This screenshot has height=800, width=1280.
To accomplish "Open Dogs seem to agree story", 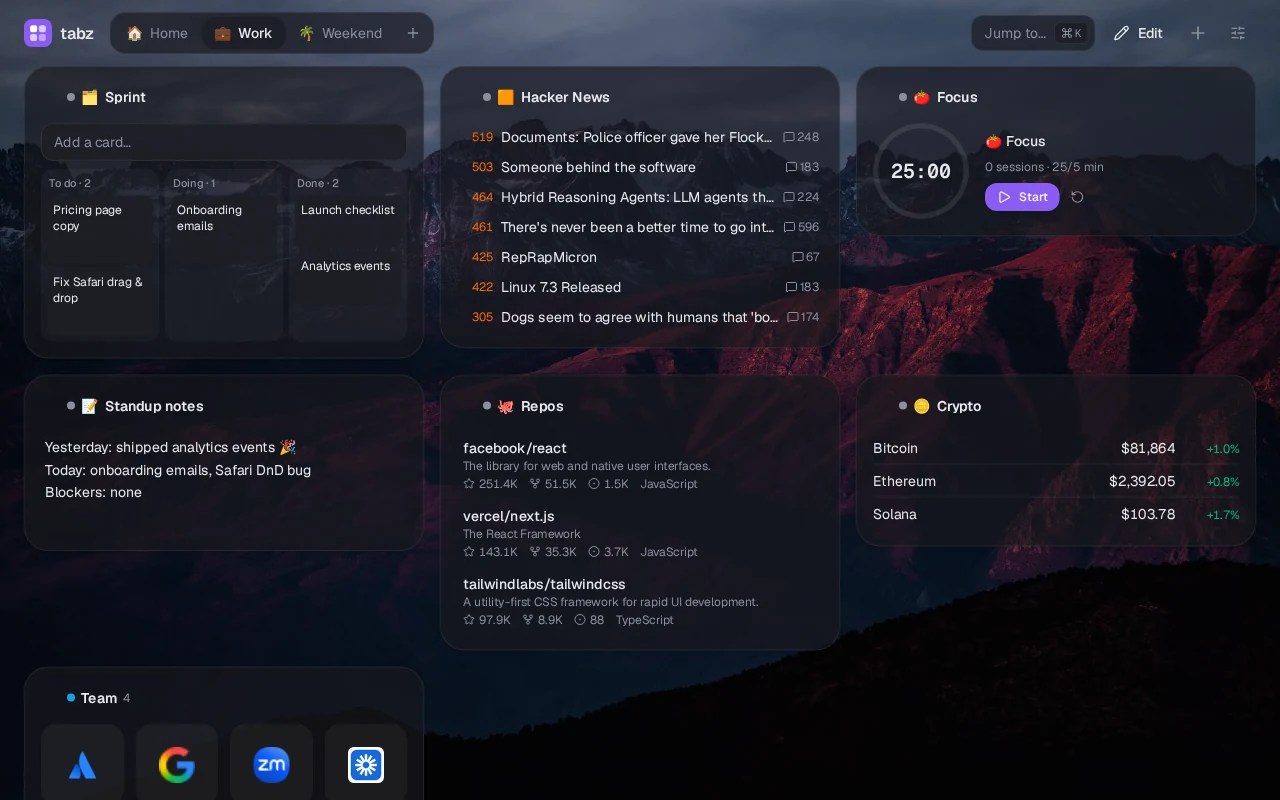I will tap(639, 317).
